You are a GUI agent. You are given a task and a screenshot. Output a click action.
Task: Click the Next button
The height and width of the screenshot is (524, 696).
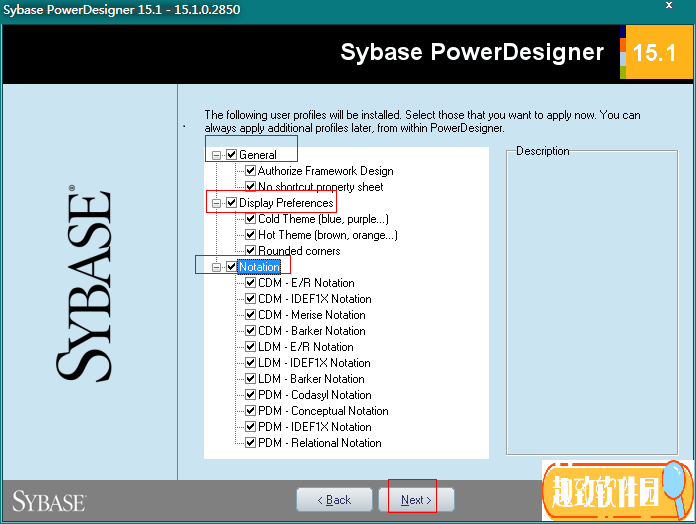click(x=416, y=500)
